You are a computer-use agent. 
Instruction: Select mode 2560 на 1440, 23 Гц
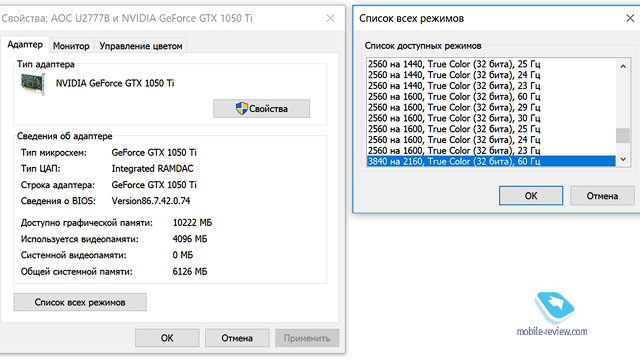click(491, 86)
